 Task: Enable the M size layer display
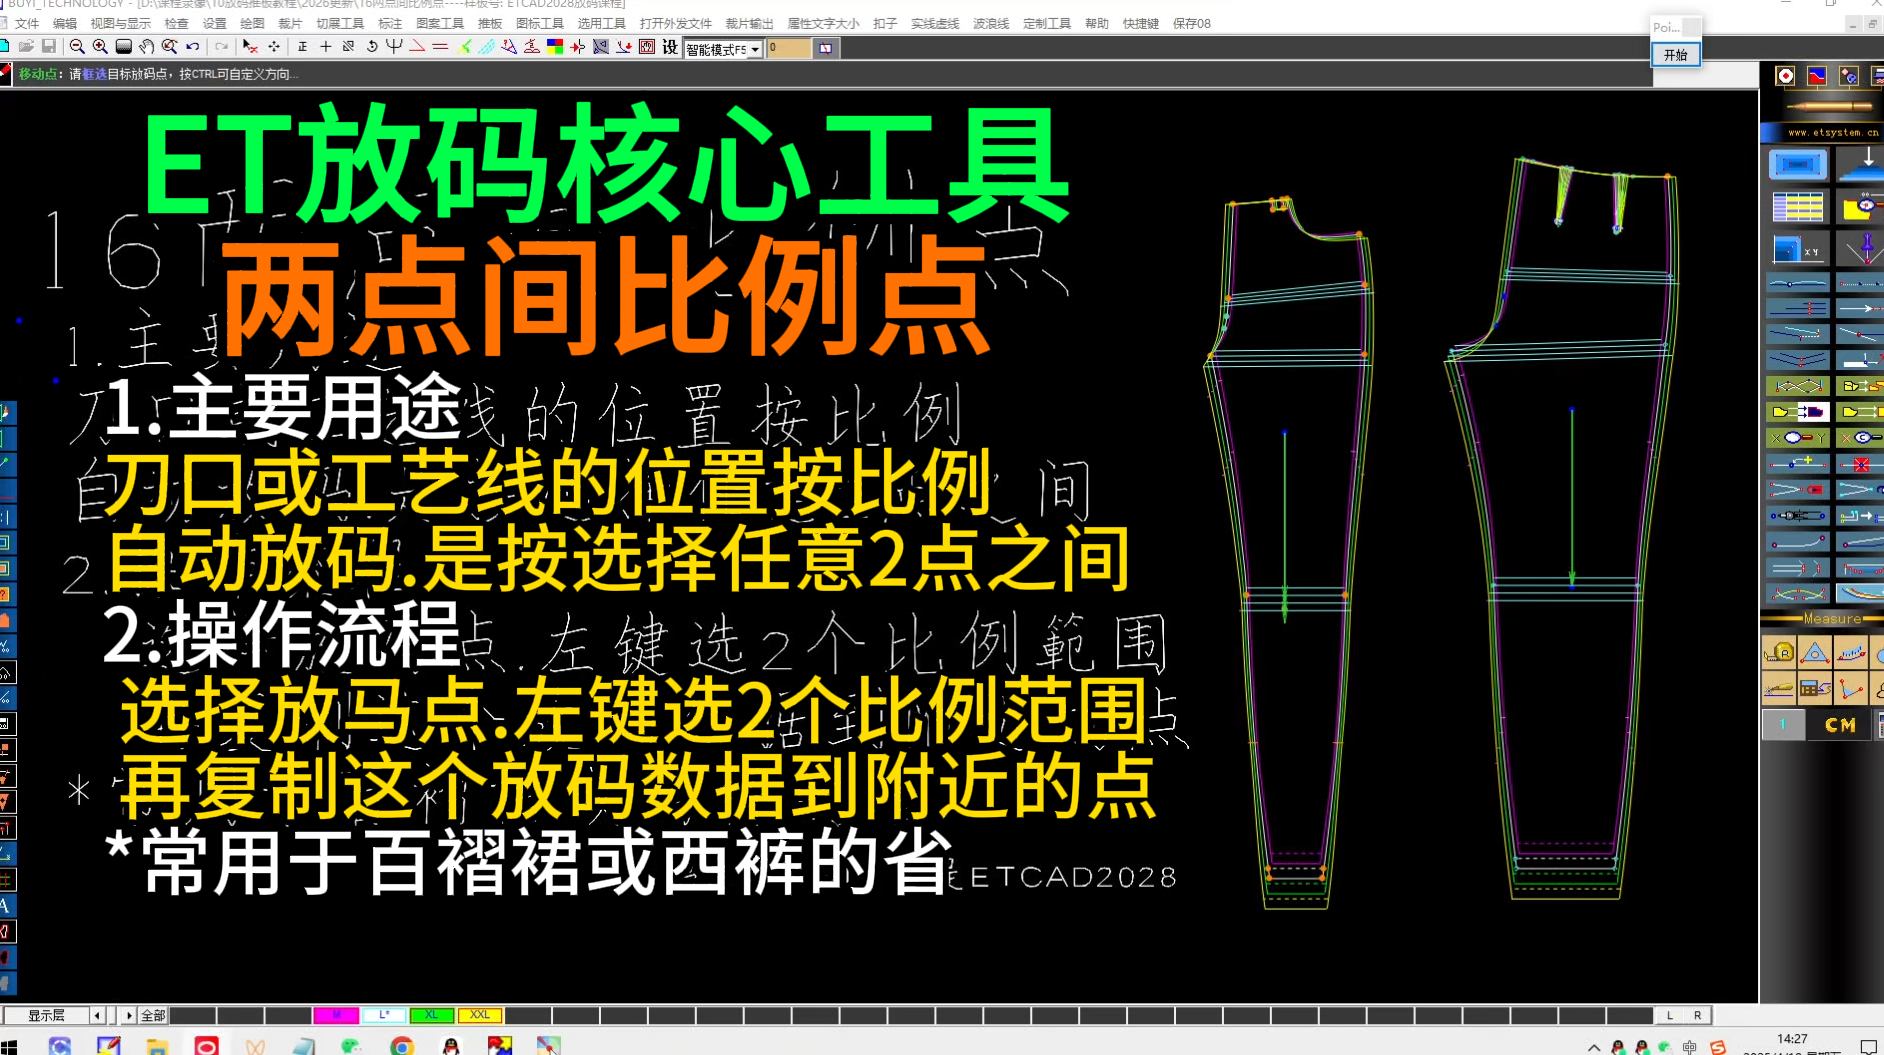tap(336, 1014)
